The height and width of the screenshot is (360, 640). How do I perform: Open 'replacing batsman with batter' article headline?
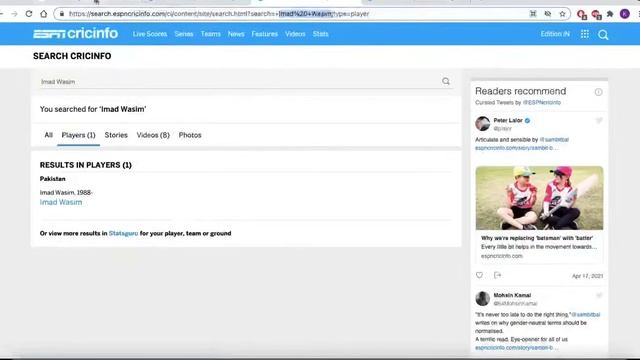click(537, 238)
